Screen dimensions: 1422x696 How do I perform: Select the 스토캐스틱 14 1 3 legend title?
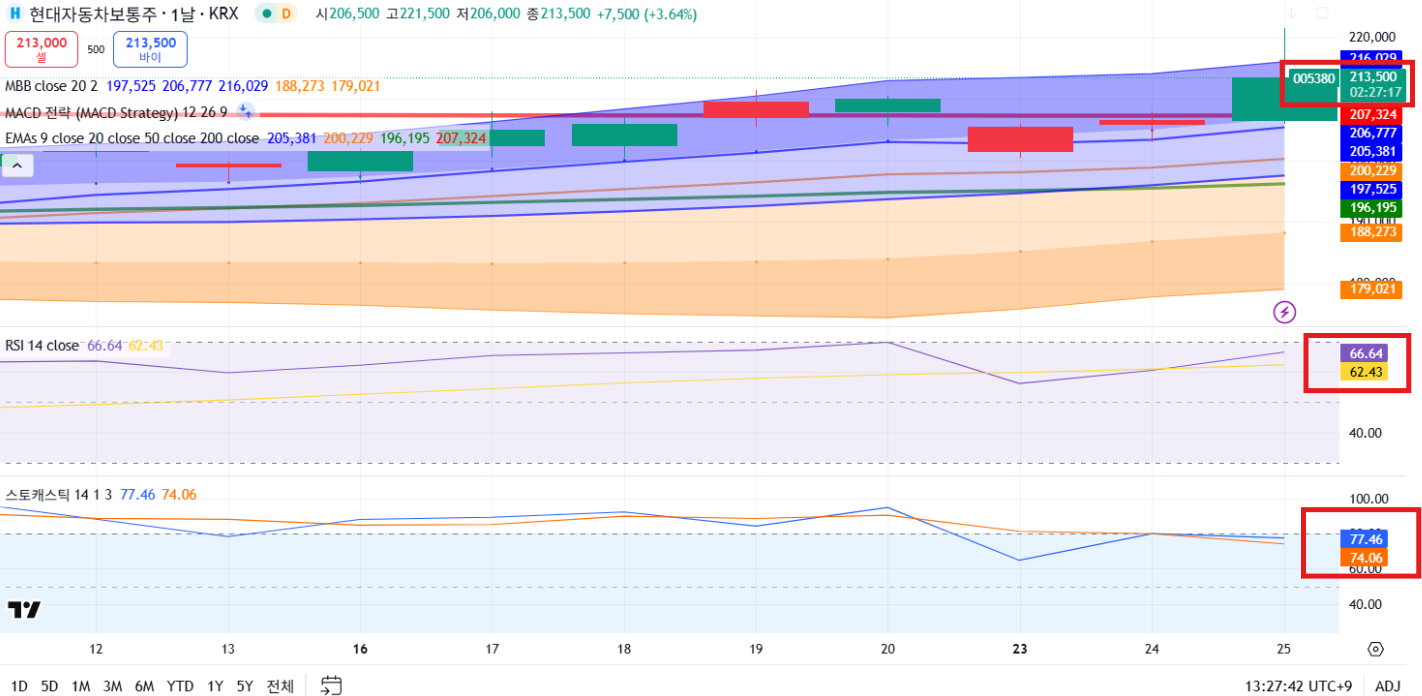point(58,494)
